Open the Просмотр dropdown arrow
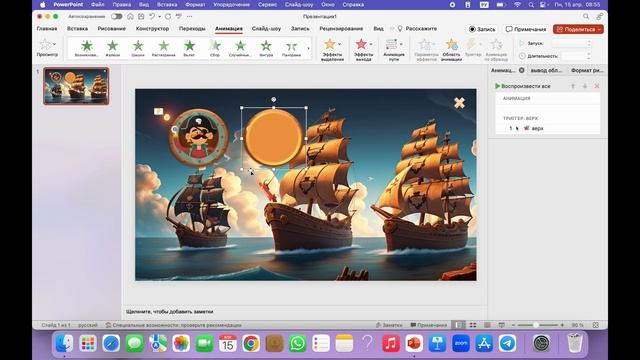 pyautogui.click(x=54, y=44)
